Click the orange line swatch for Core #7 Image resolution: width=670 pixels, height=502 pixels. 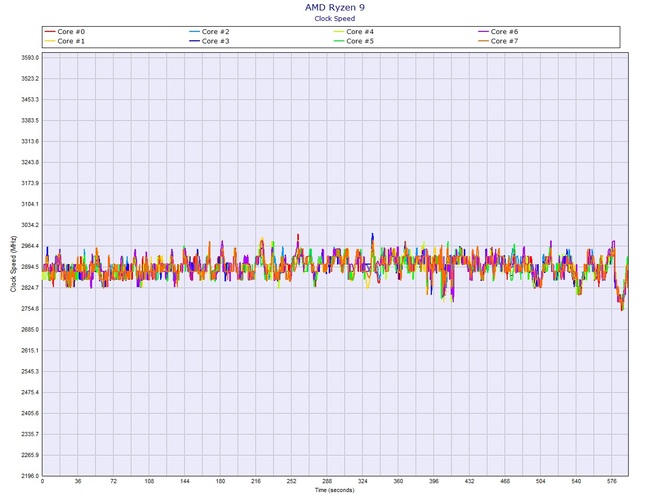(483, 41)
